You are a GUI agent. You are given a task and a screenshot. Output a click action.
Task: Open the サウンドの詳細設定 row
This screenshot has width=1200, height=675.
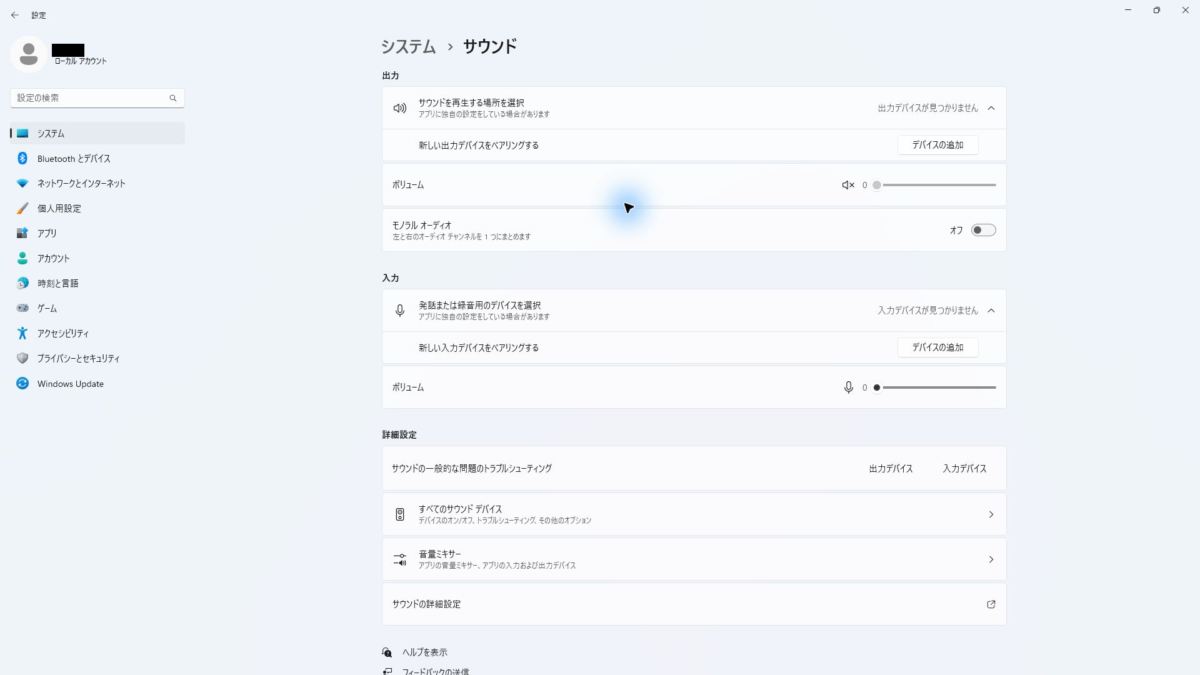tap(694, 604)
